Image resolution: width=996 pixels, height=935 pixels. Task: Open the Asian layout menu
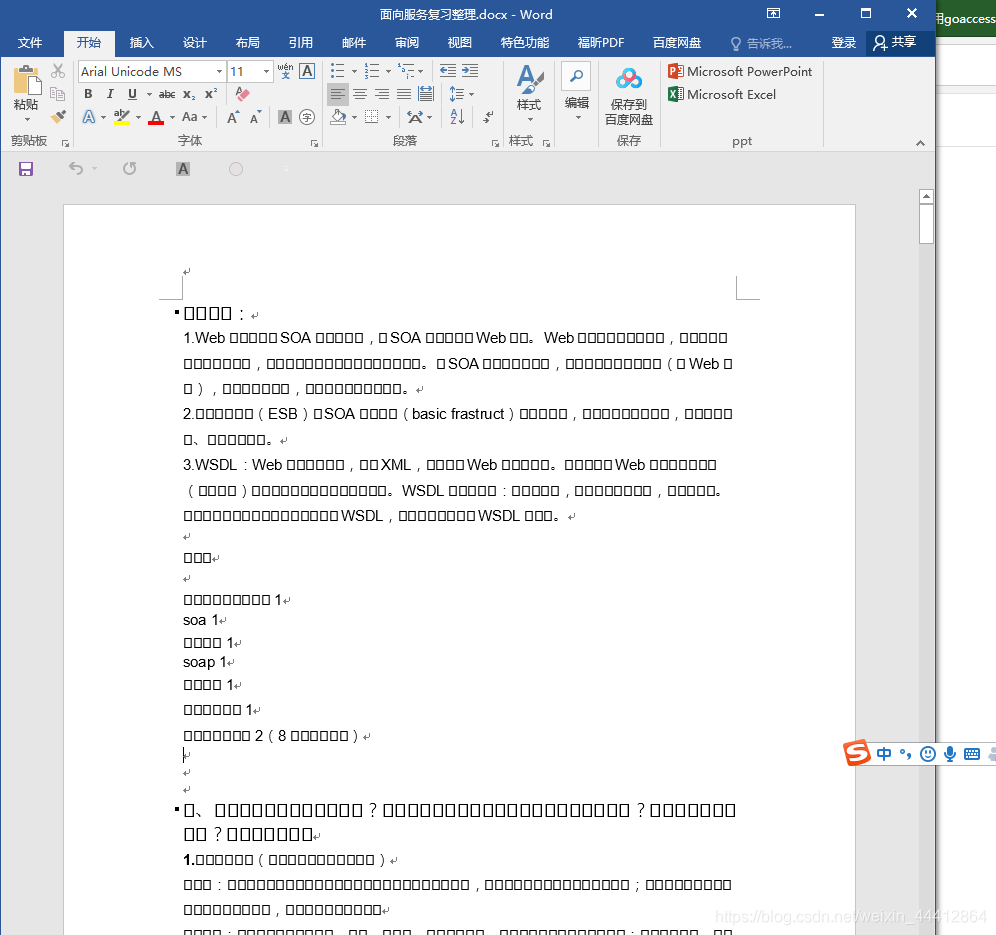tap(419, 117)
